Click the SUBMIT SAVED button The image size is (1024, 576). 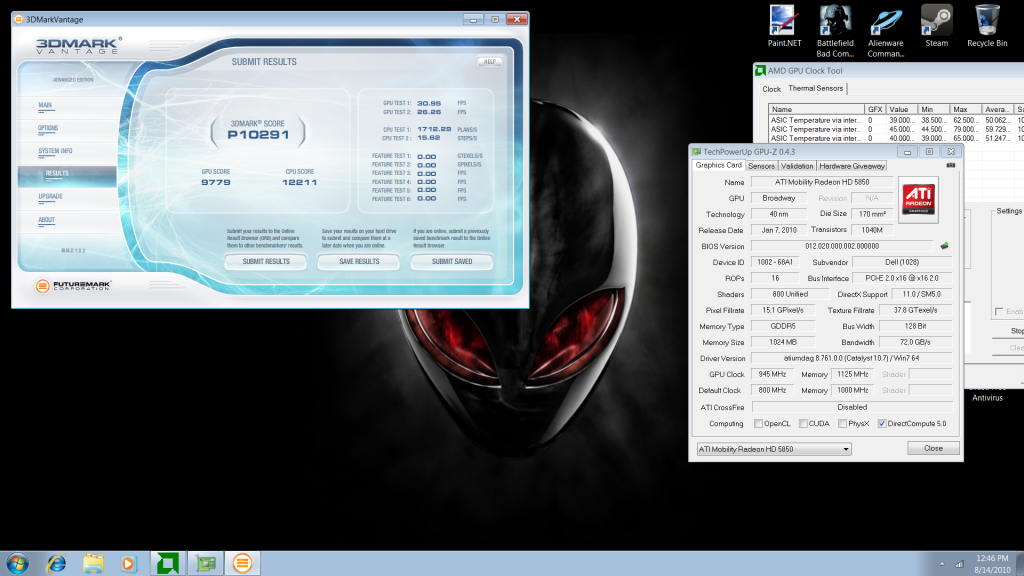[x=452, y=262]
